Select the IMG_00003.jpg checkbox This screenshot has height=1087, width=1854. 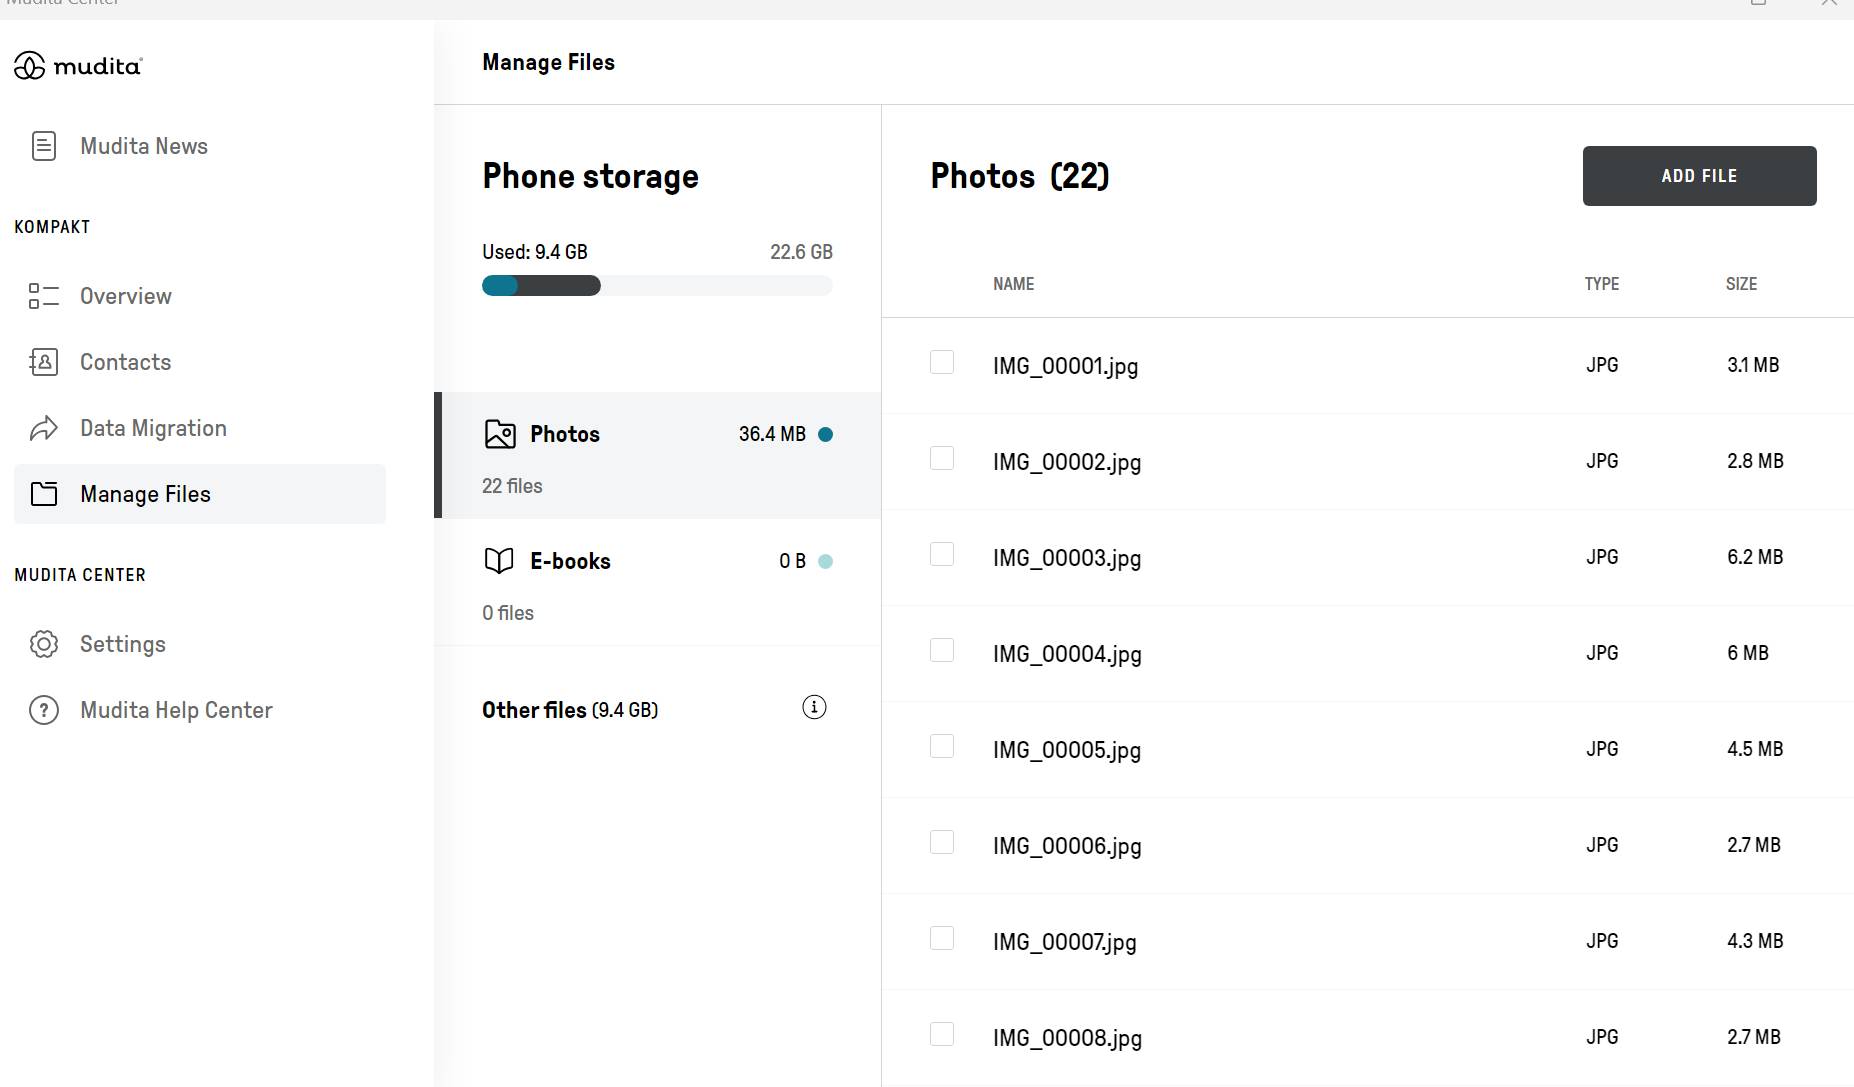tap(942, 554)
